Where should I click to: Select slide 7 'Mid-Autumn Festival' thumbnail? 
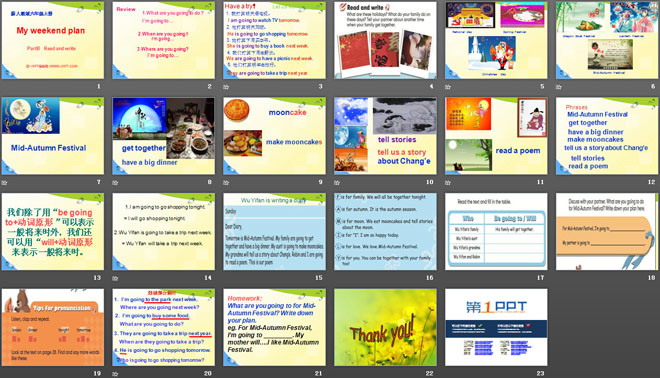tap(53, 136)
